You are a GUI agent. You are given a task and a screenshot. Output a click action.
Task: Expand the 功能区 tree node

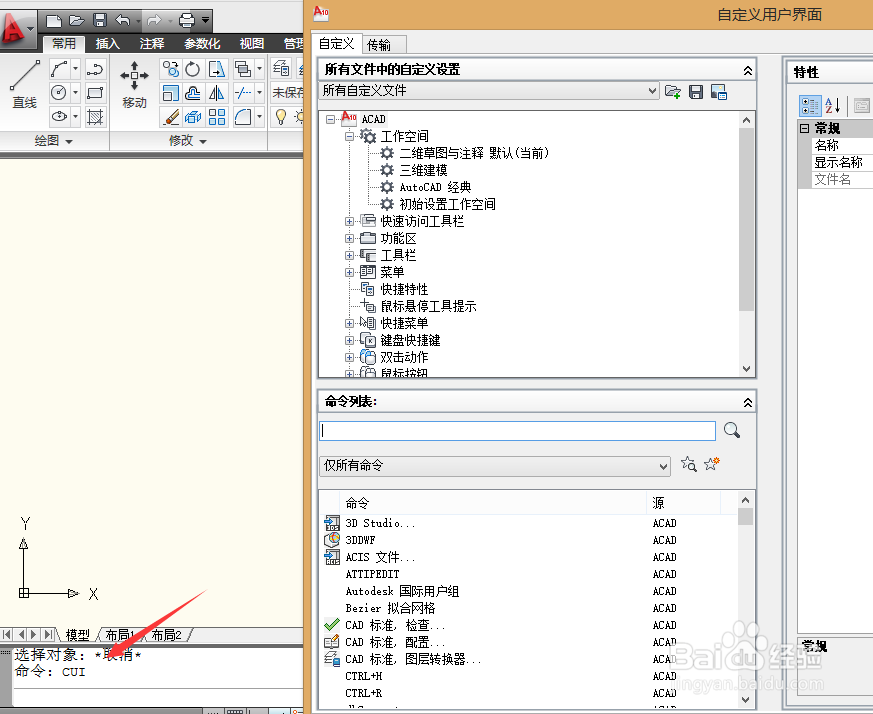(x=349, y=238)
